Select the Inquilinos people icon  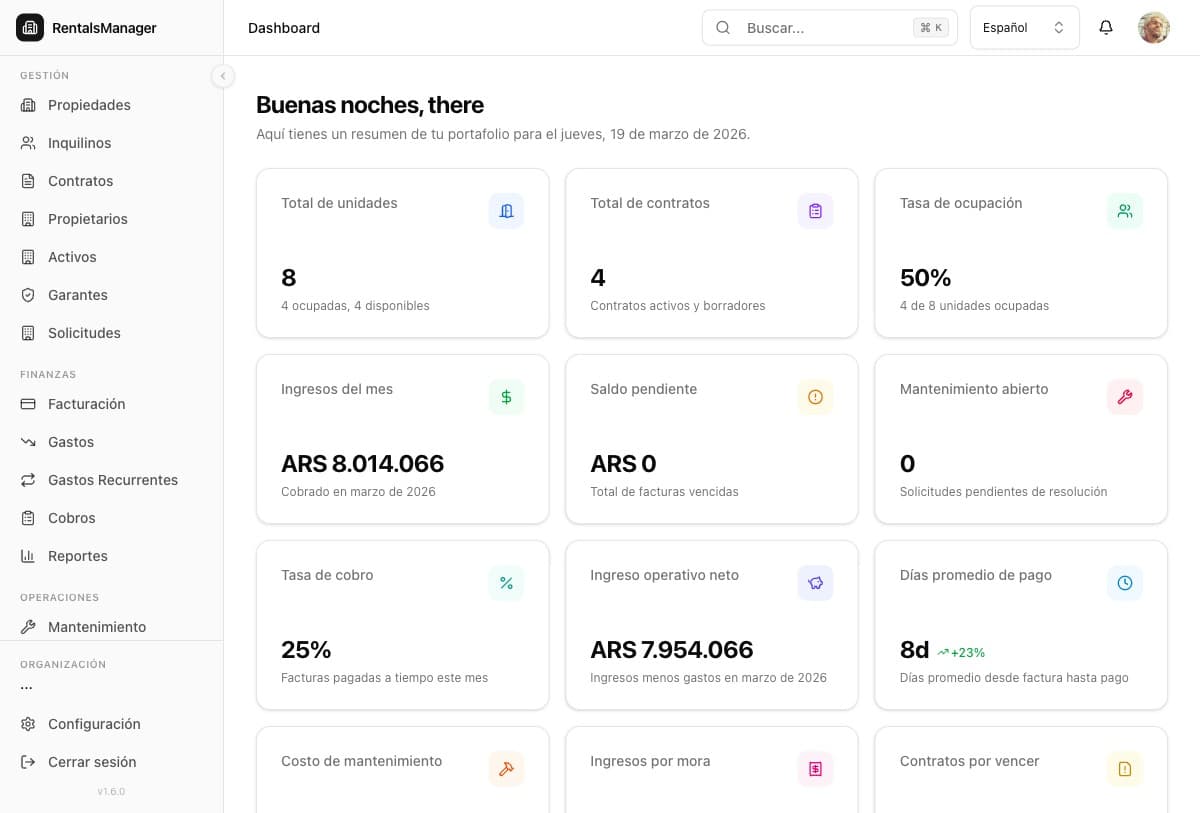27,143
